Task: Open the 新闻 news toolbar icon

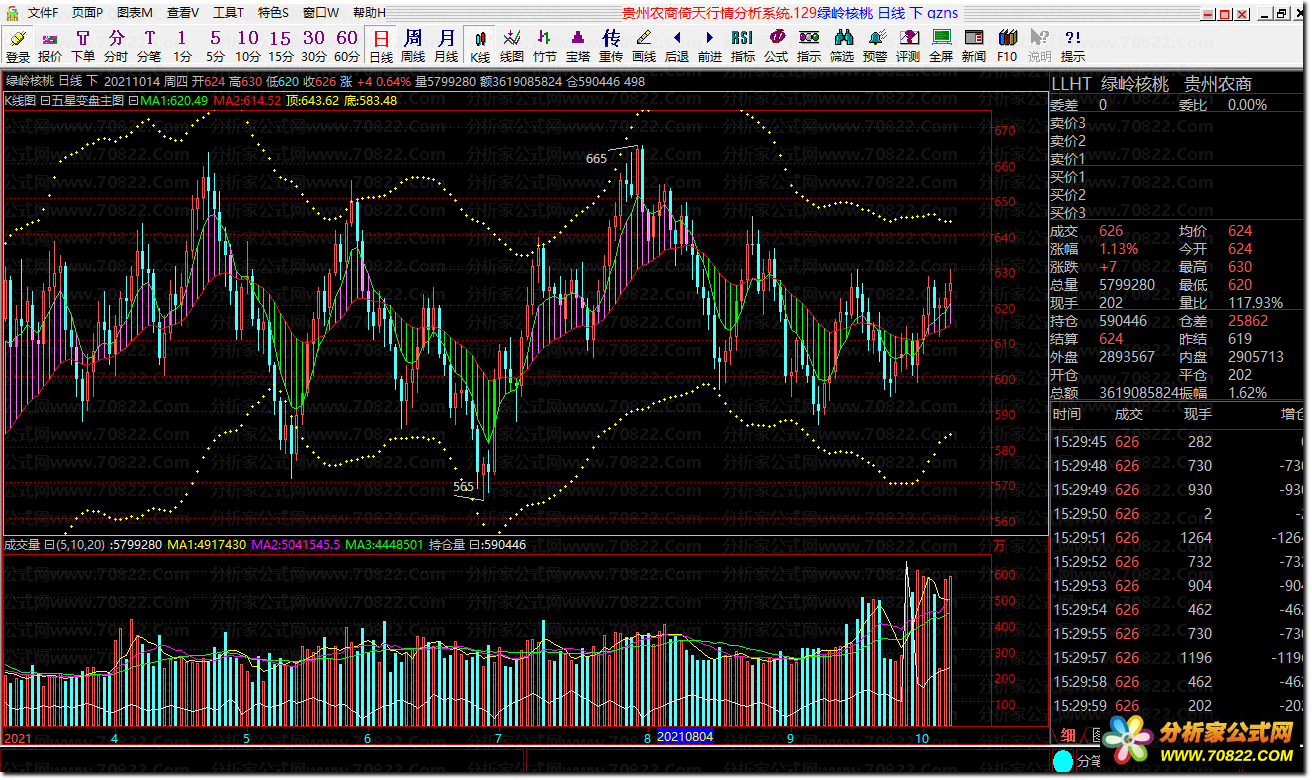Action: click(974, 45)
